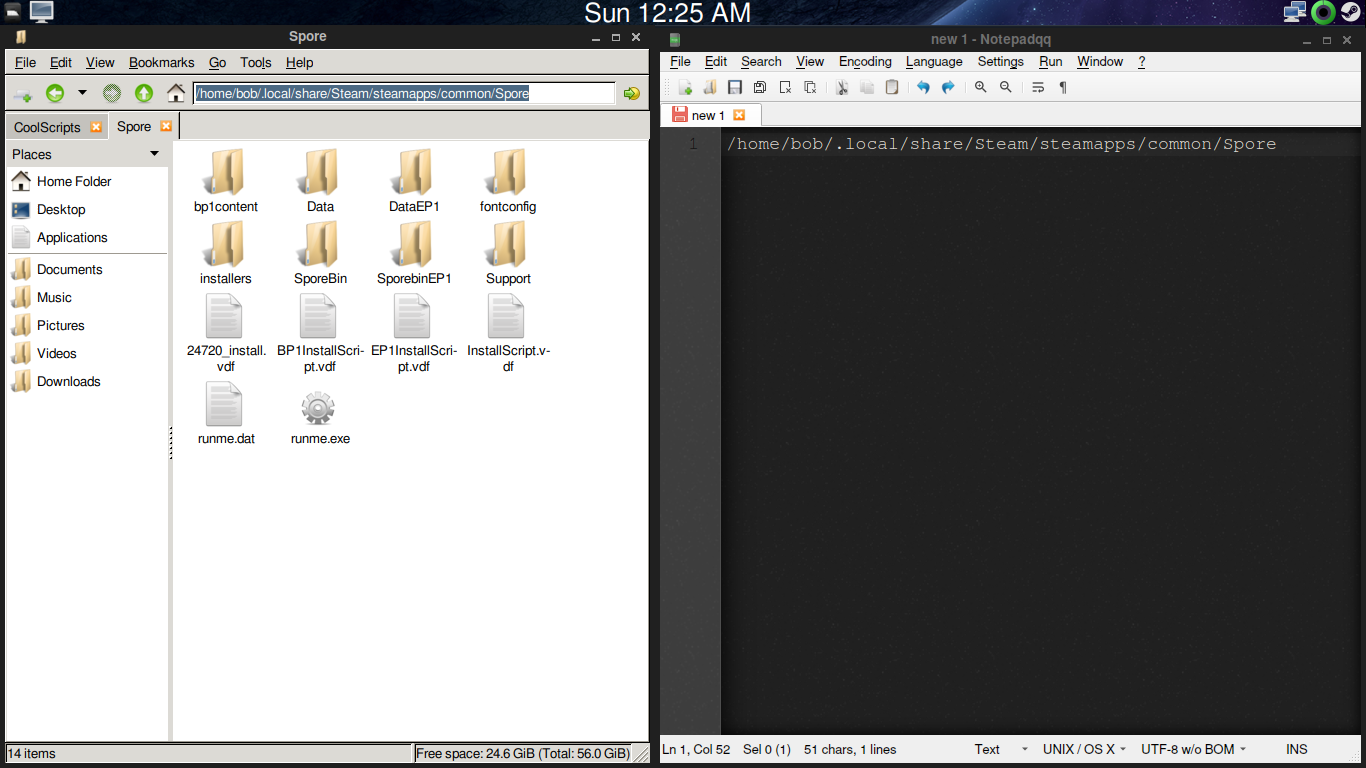
Task: Click the network computers tray icon
Action: tap(1295, 12)
